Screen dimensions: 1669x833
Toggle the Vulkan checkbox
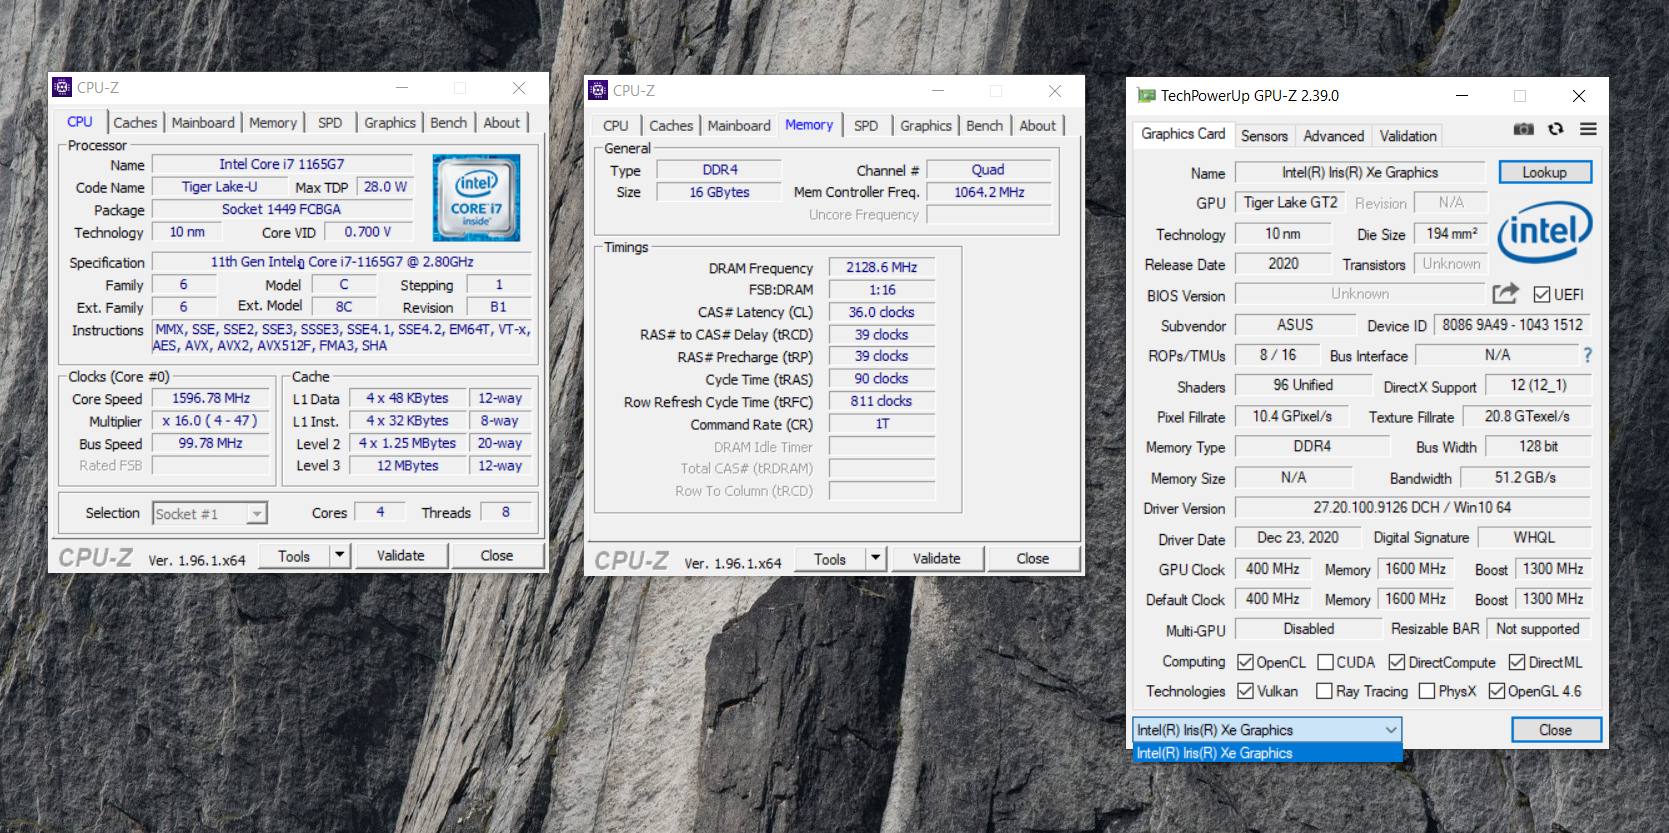[x=1245, y=691]
